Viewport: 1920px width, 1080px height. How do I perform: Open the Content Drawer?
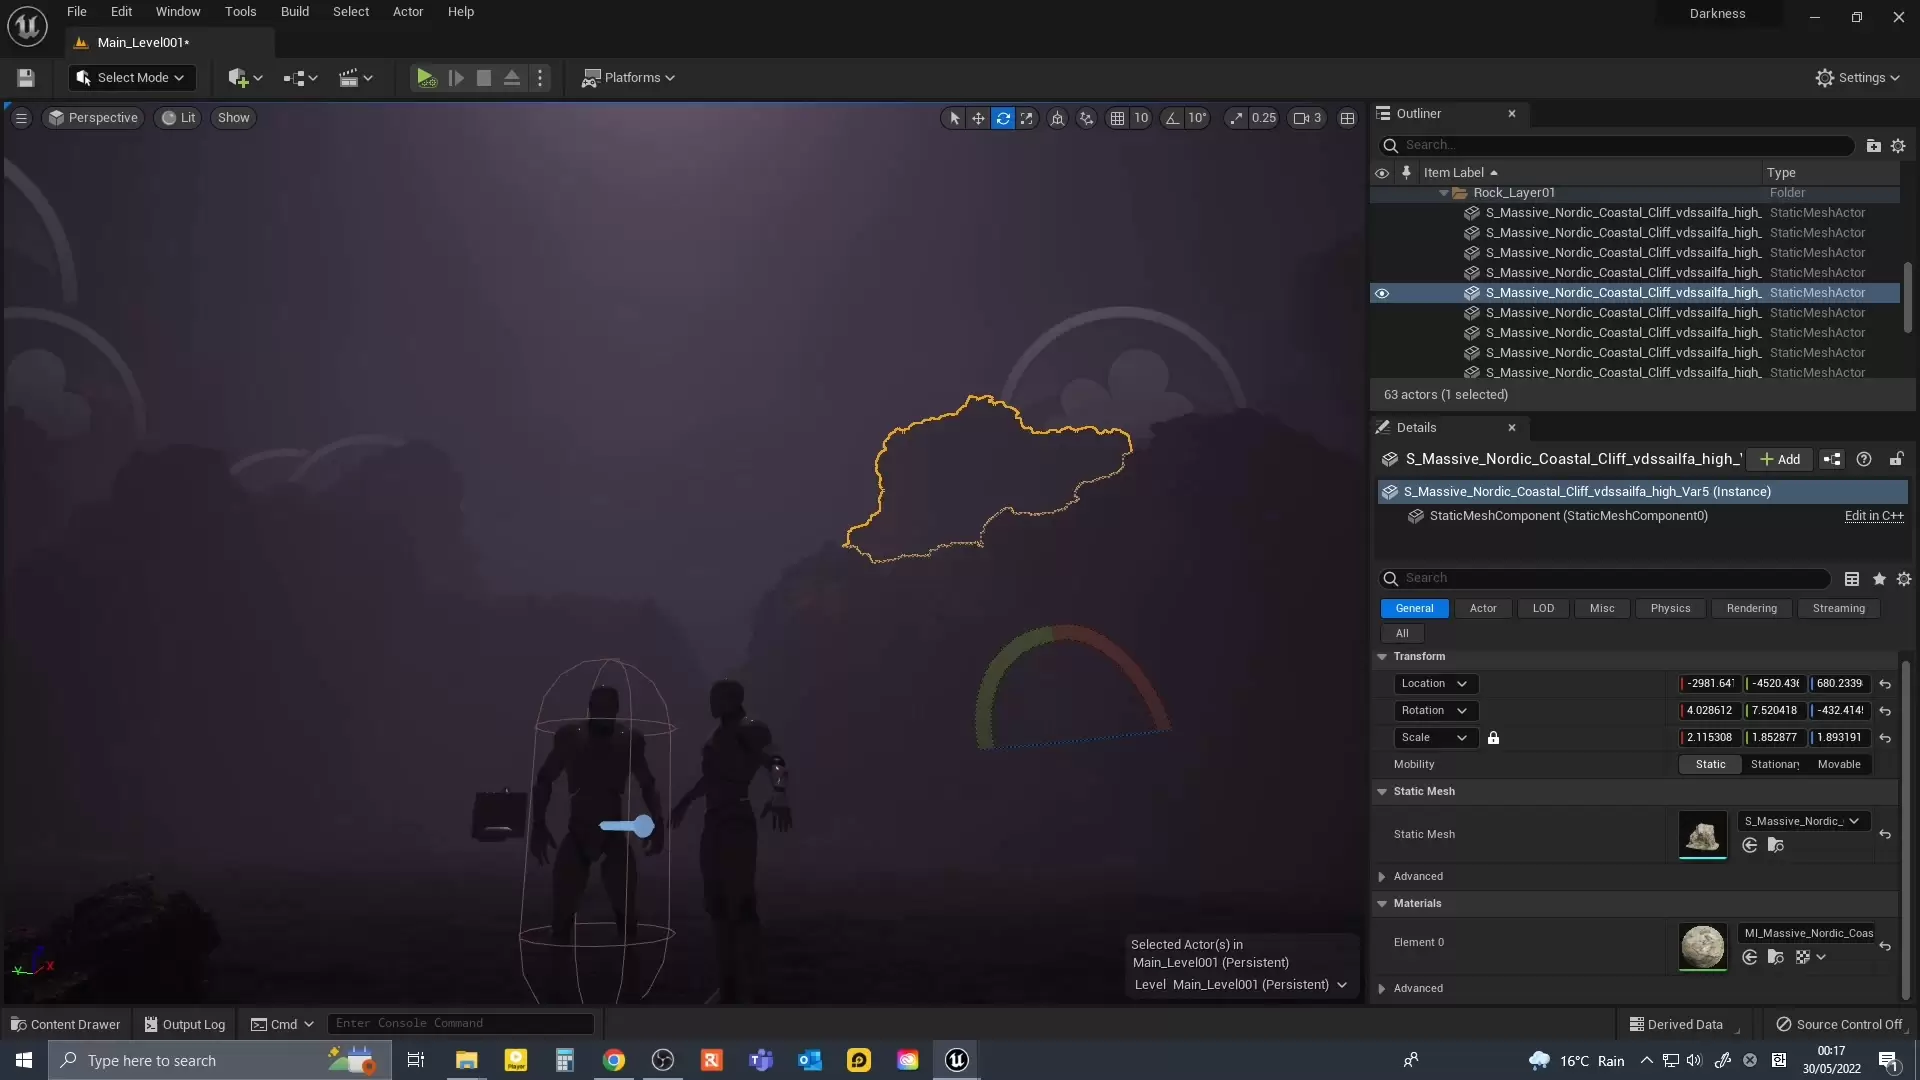[66, 1024]
